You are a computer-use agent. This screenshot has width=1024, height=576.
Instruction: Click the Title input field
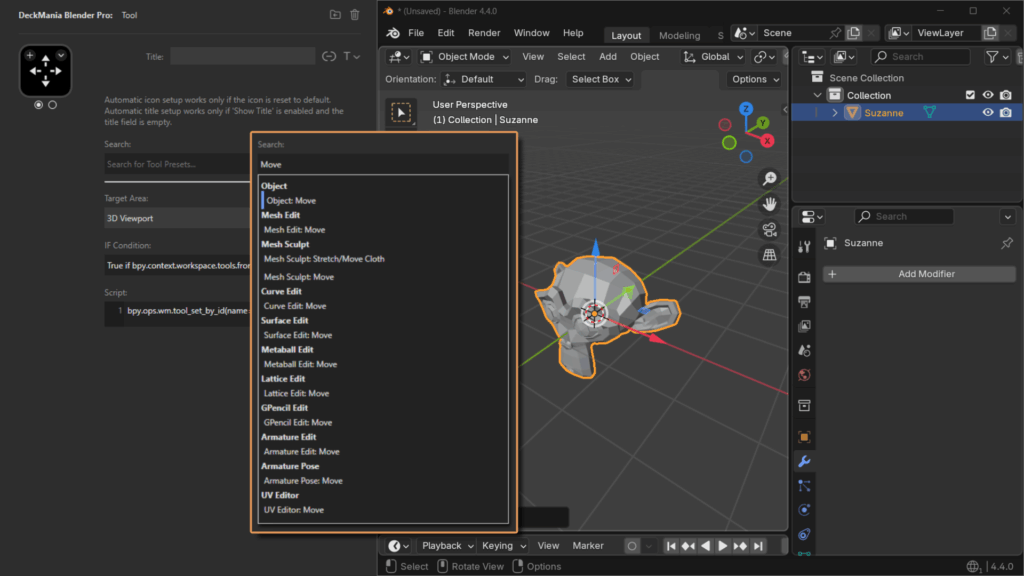242,56
